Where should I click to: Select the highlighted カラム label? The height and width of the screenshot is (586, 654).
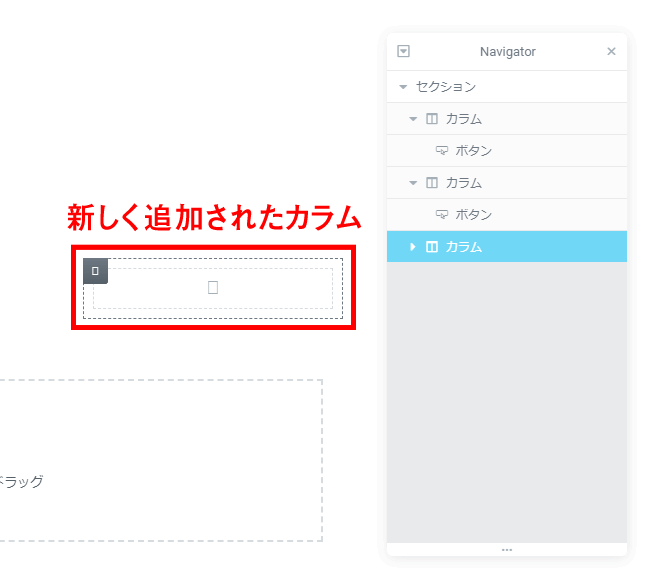click(x=464, y=247)
